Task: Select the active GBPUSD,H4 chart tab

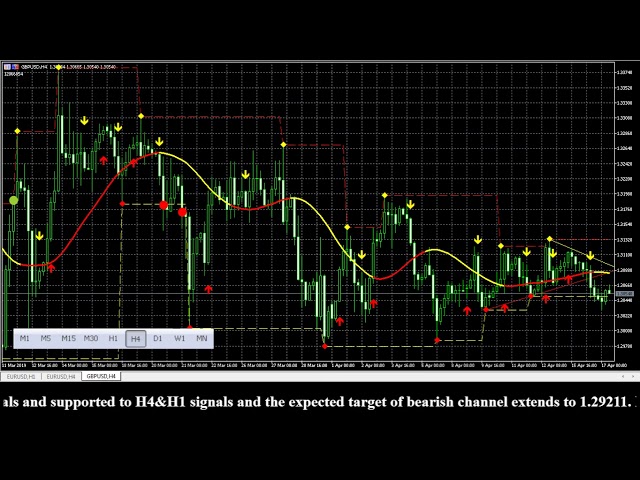Action: tap(101, 377)
